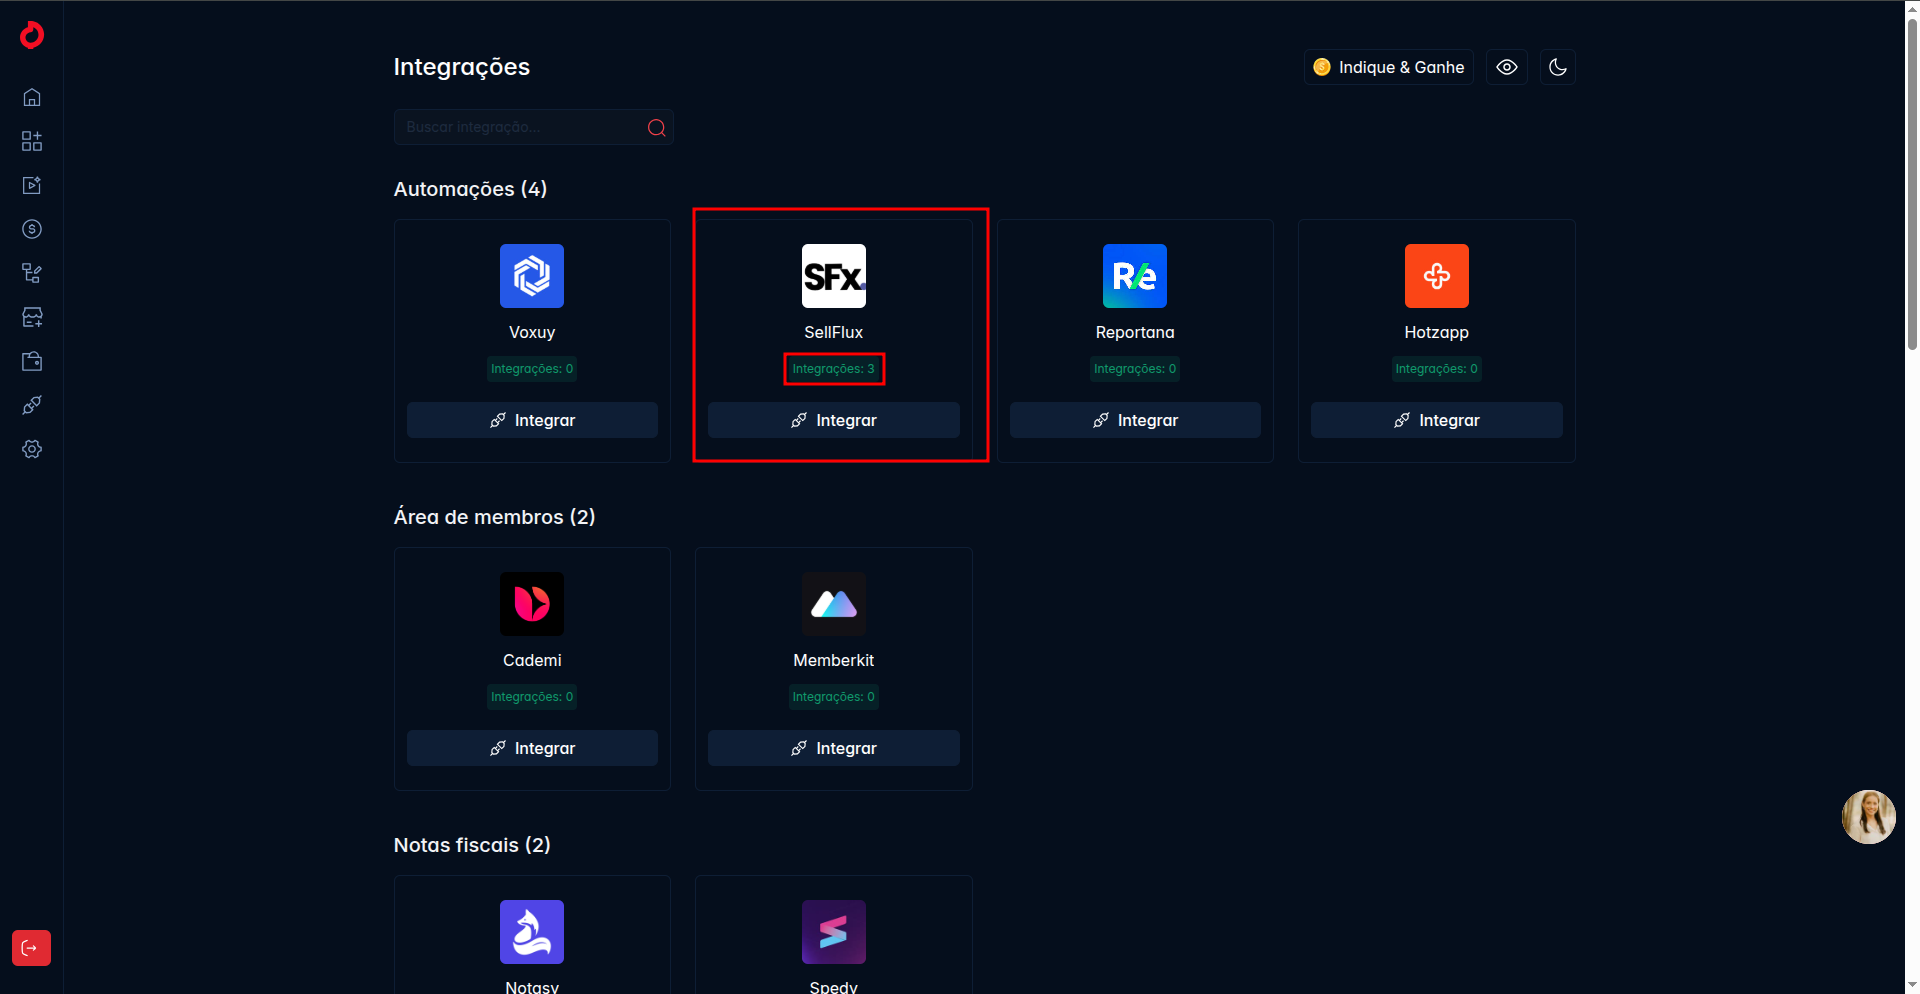1920x994 pixels.
Task: Click the Reportana logo
Action: pos(1135,276)
